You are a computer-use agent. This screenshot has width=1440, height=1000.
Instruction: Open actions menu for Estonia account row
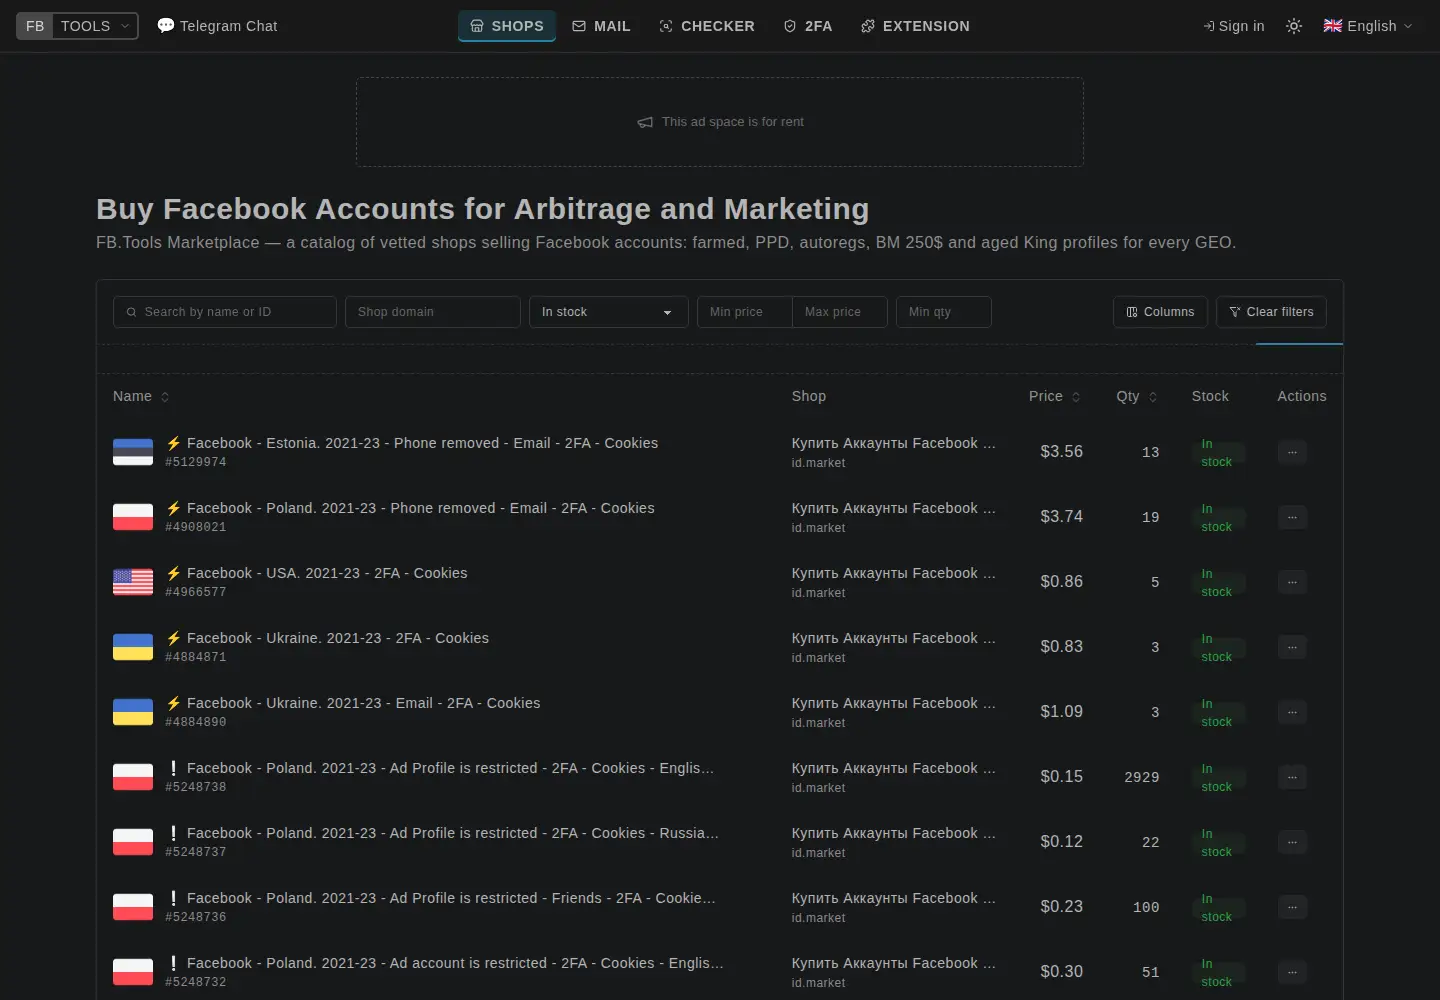tap(1292, 452)
